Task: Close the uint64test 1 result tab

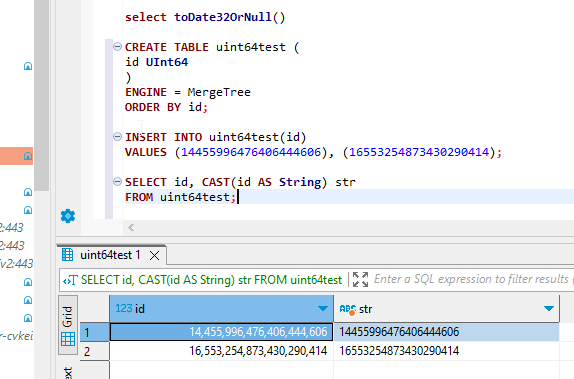Action: click(x=154, y=255)
